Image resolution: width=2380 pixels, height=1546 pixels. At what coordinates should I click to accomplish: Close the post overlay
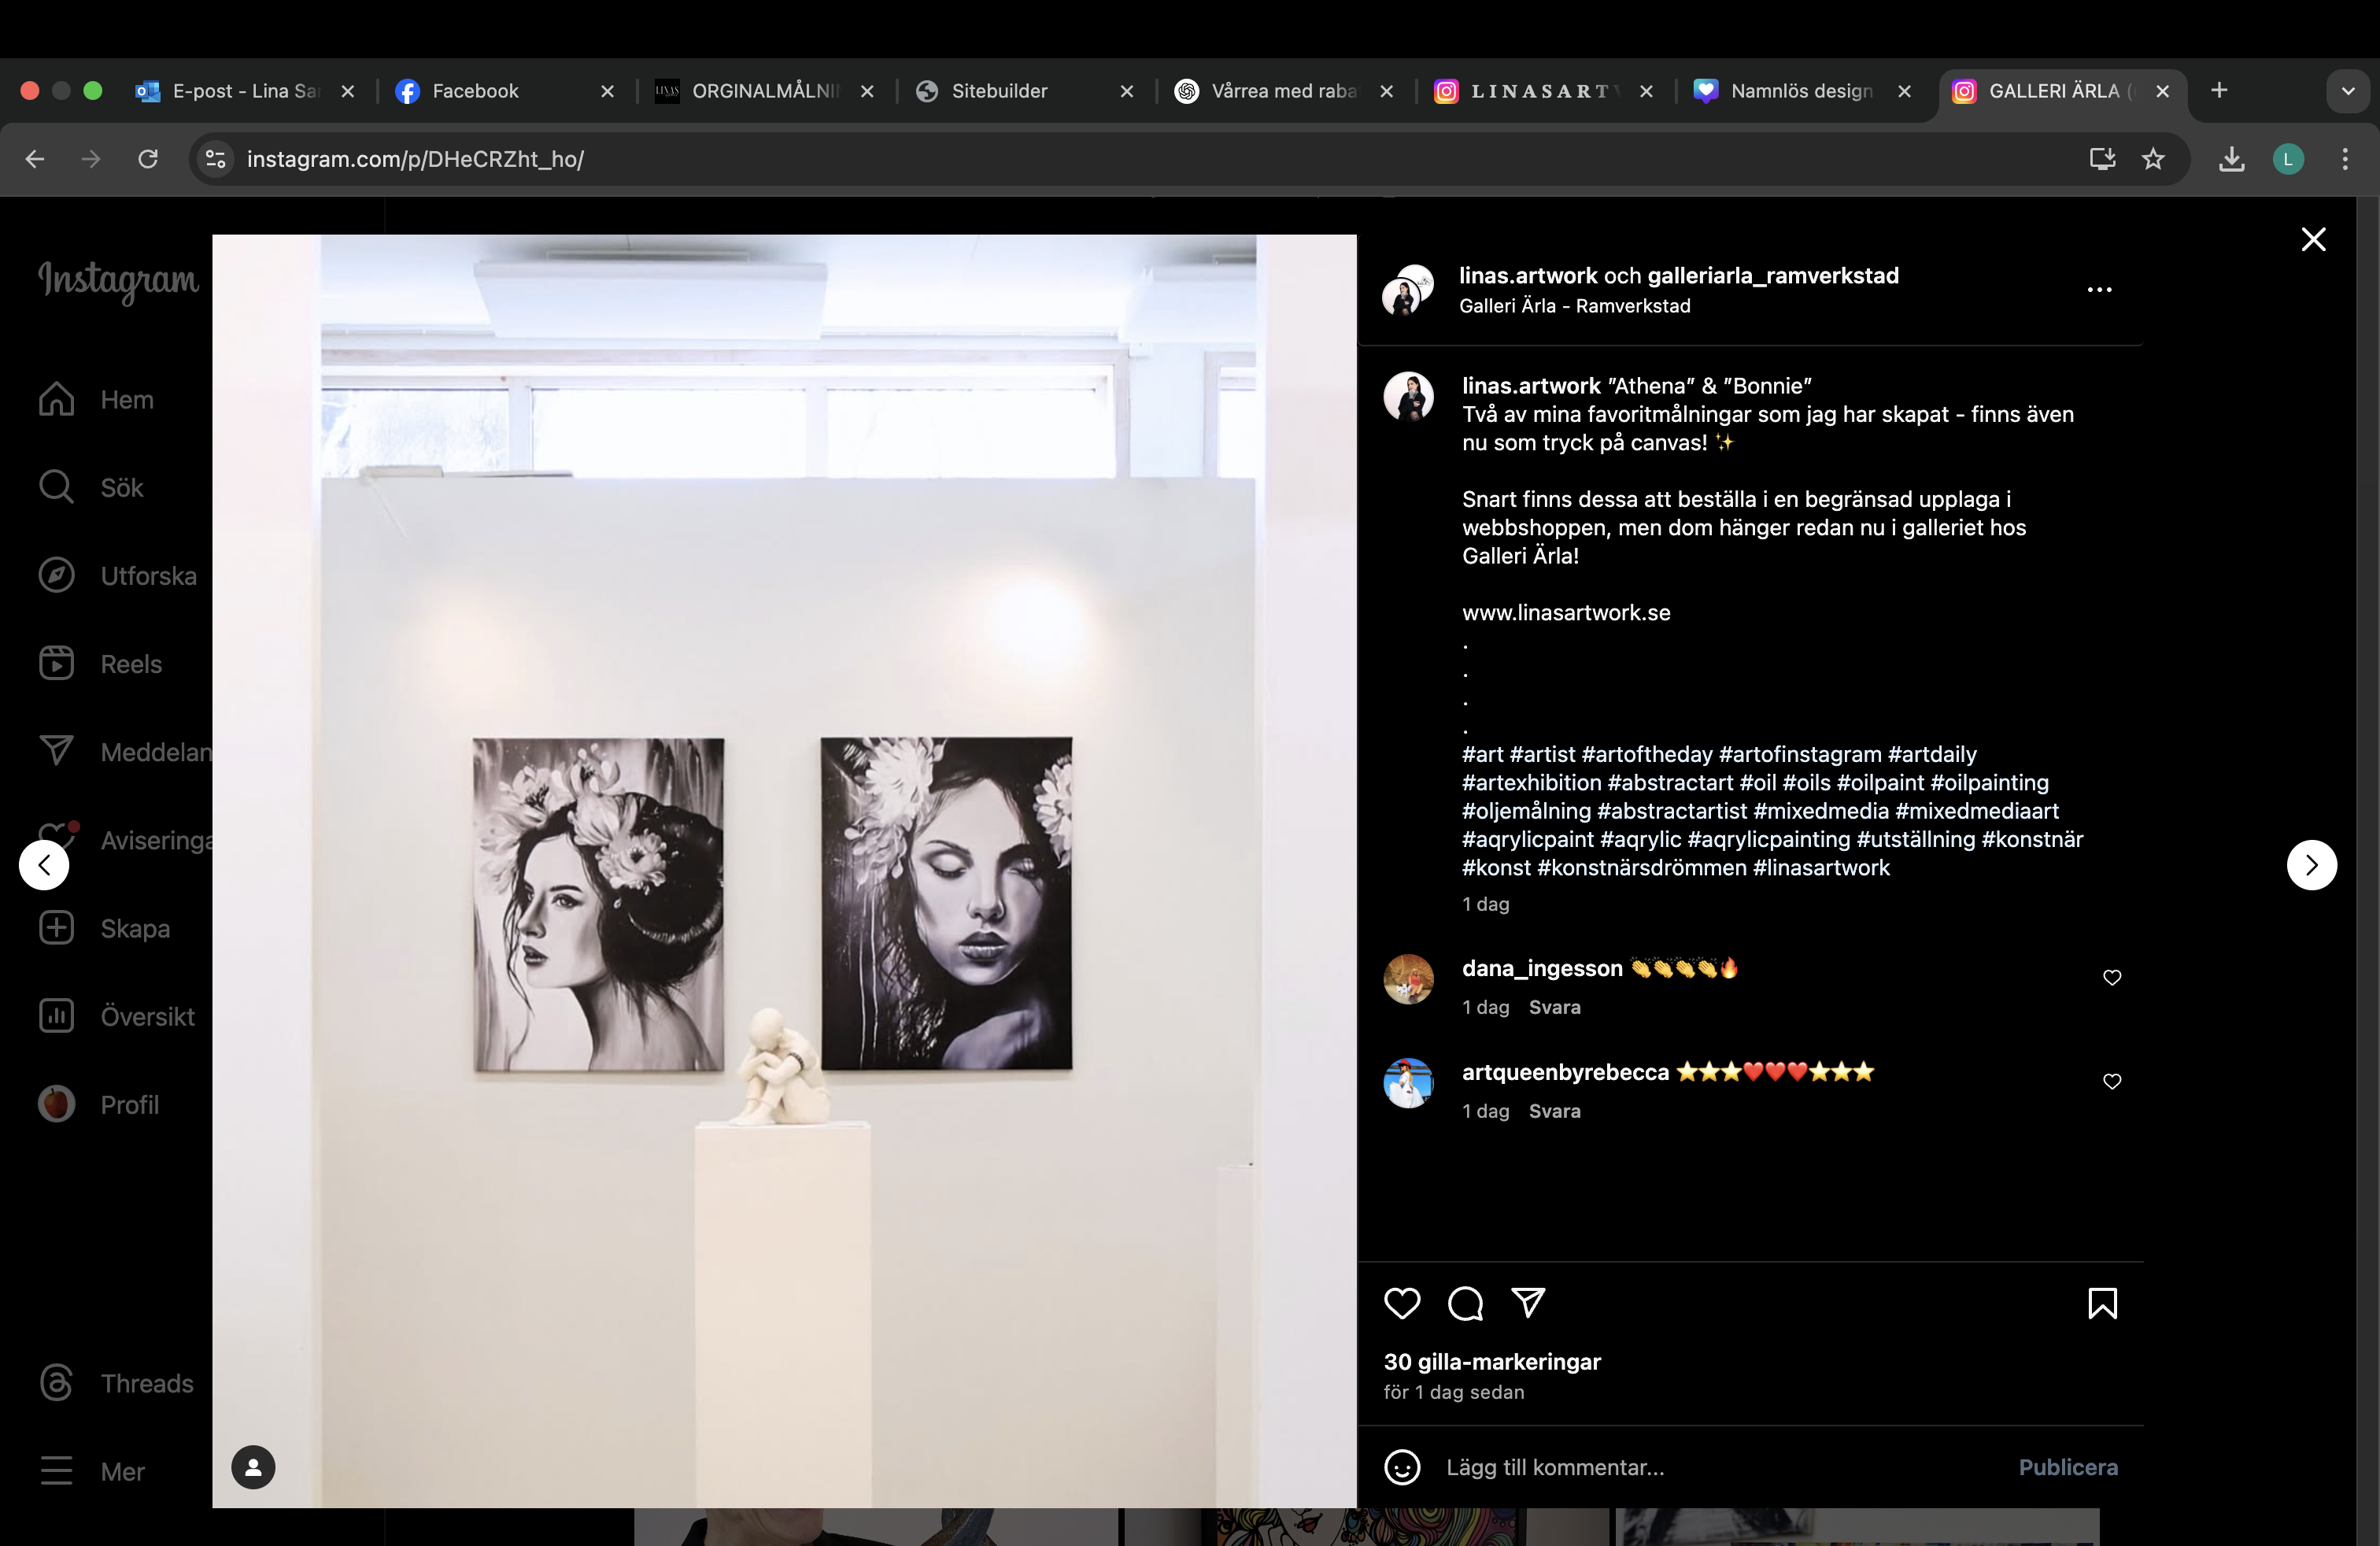pyautogui.click(x=2313, y=239)
